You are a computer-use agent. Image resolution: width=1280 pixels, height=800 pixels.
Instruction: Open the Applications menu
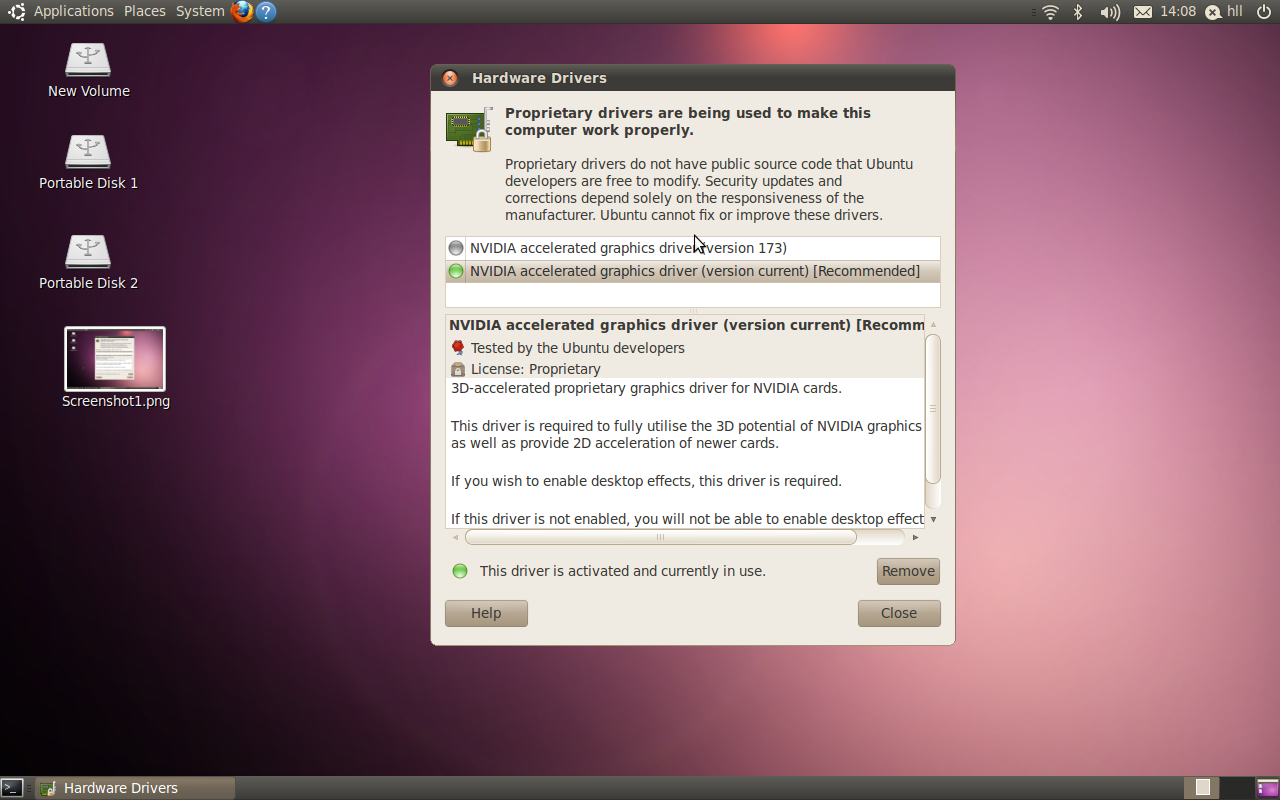[74, 11]
